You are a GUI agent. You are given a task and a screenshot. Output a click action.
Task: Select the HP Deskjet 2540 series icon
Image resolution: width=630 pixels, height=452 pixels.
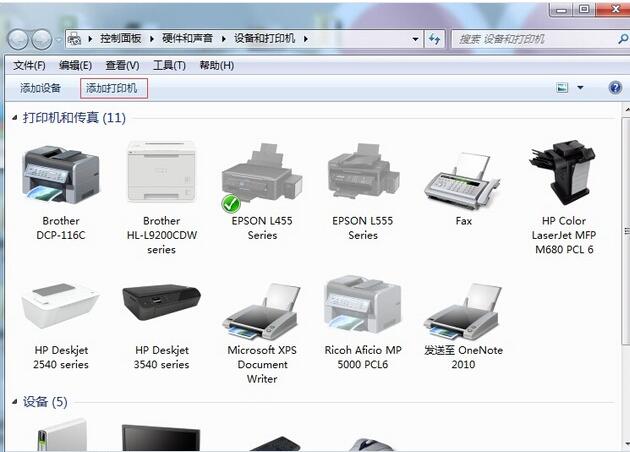coord(60,305)
